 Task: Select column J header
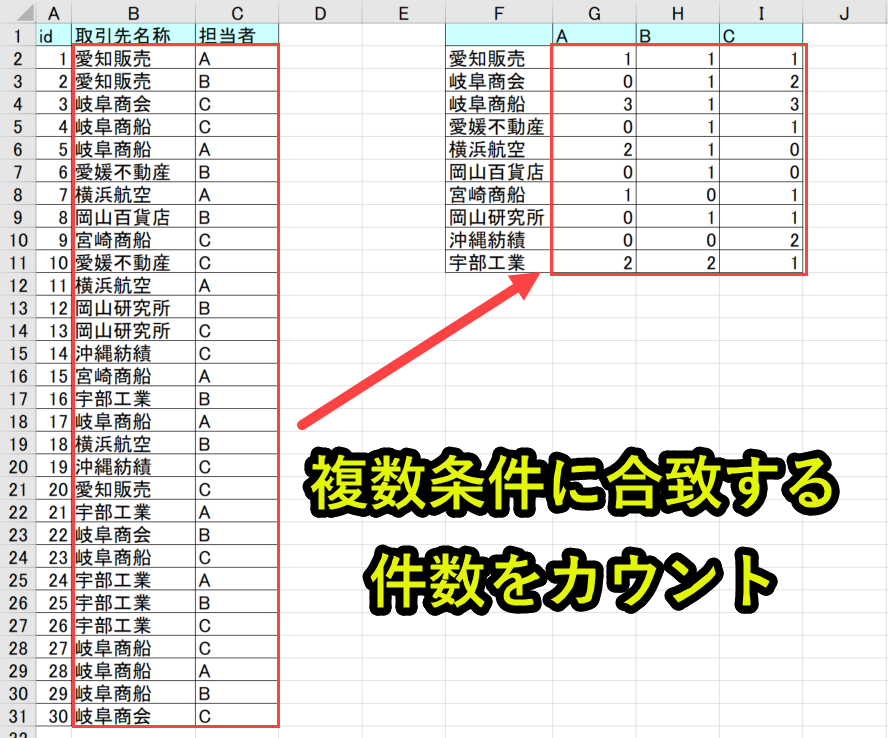coord(844,12)
